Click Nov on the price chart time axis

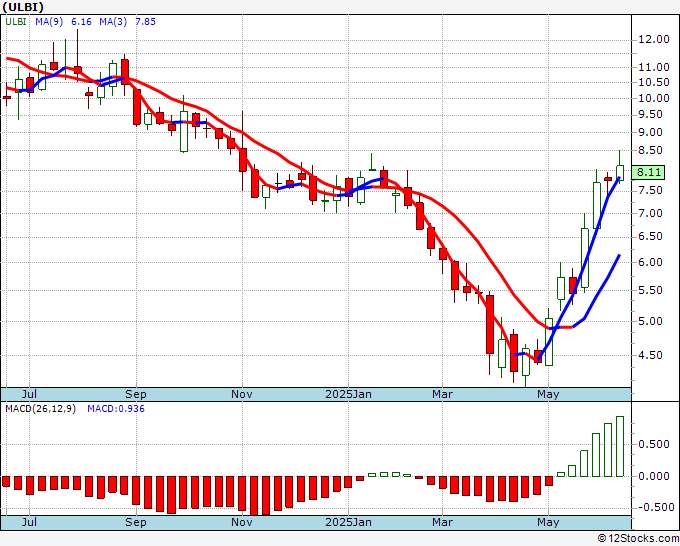point(242,394)
